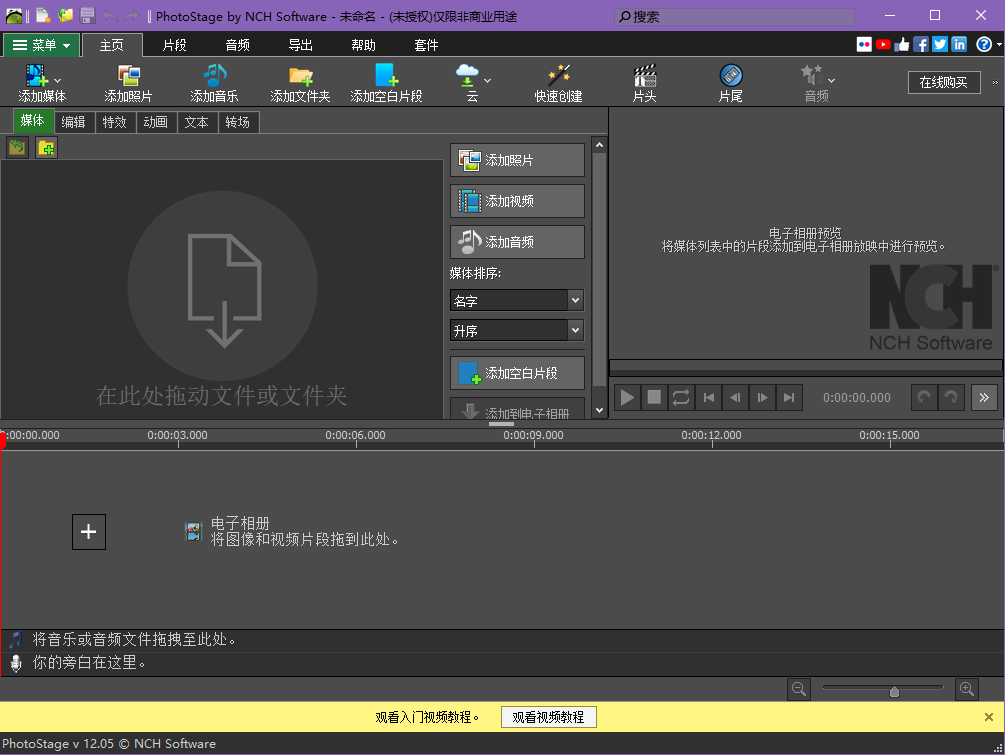Click the 观看视频教程 button
Image resolution: width=1005 pixels, height=755 pixels.
547,717
